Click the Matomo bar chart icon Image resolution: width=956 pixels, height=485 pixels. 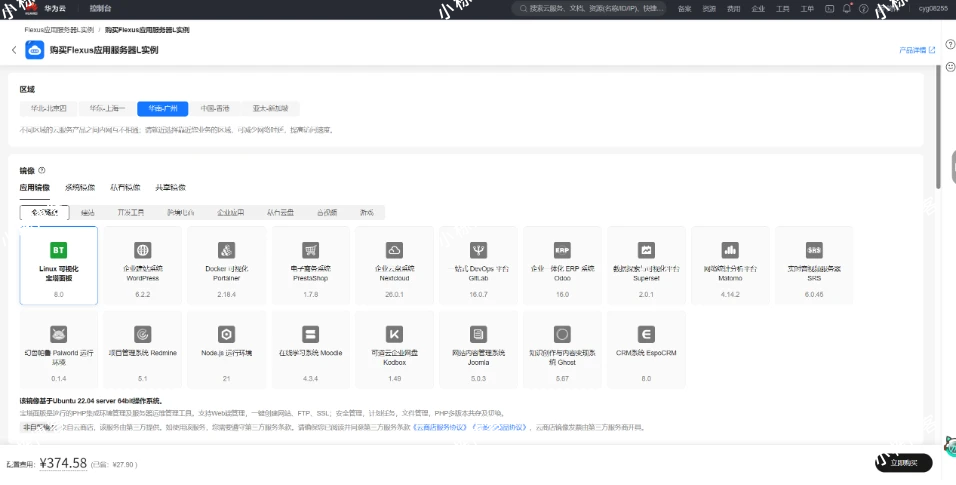coord(730,250)
